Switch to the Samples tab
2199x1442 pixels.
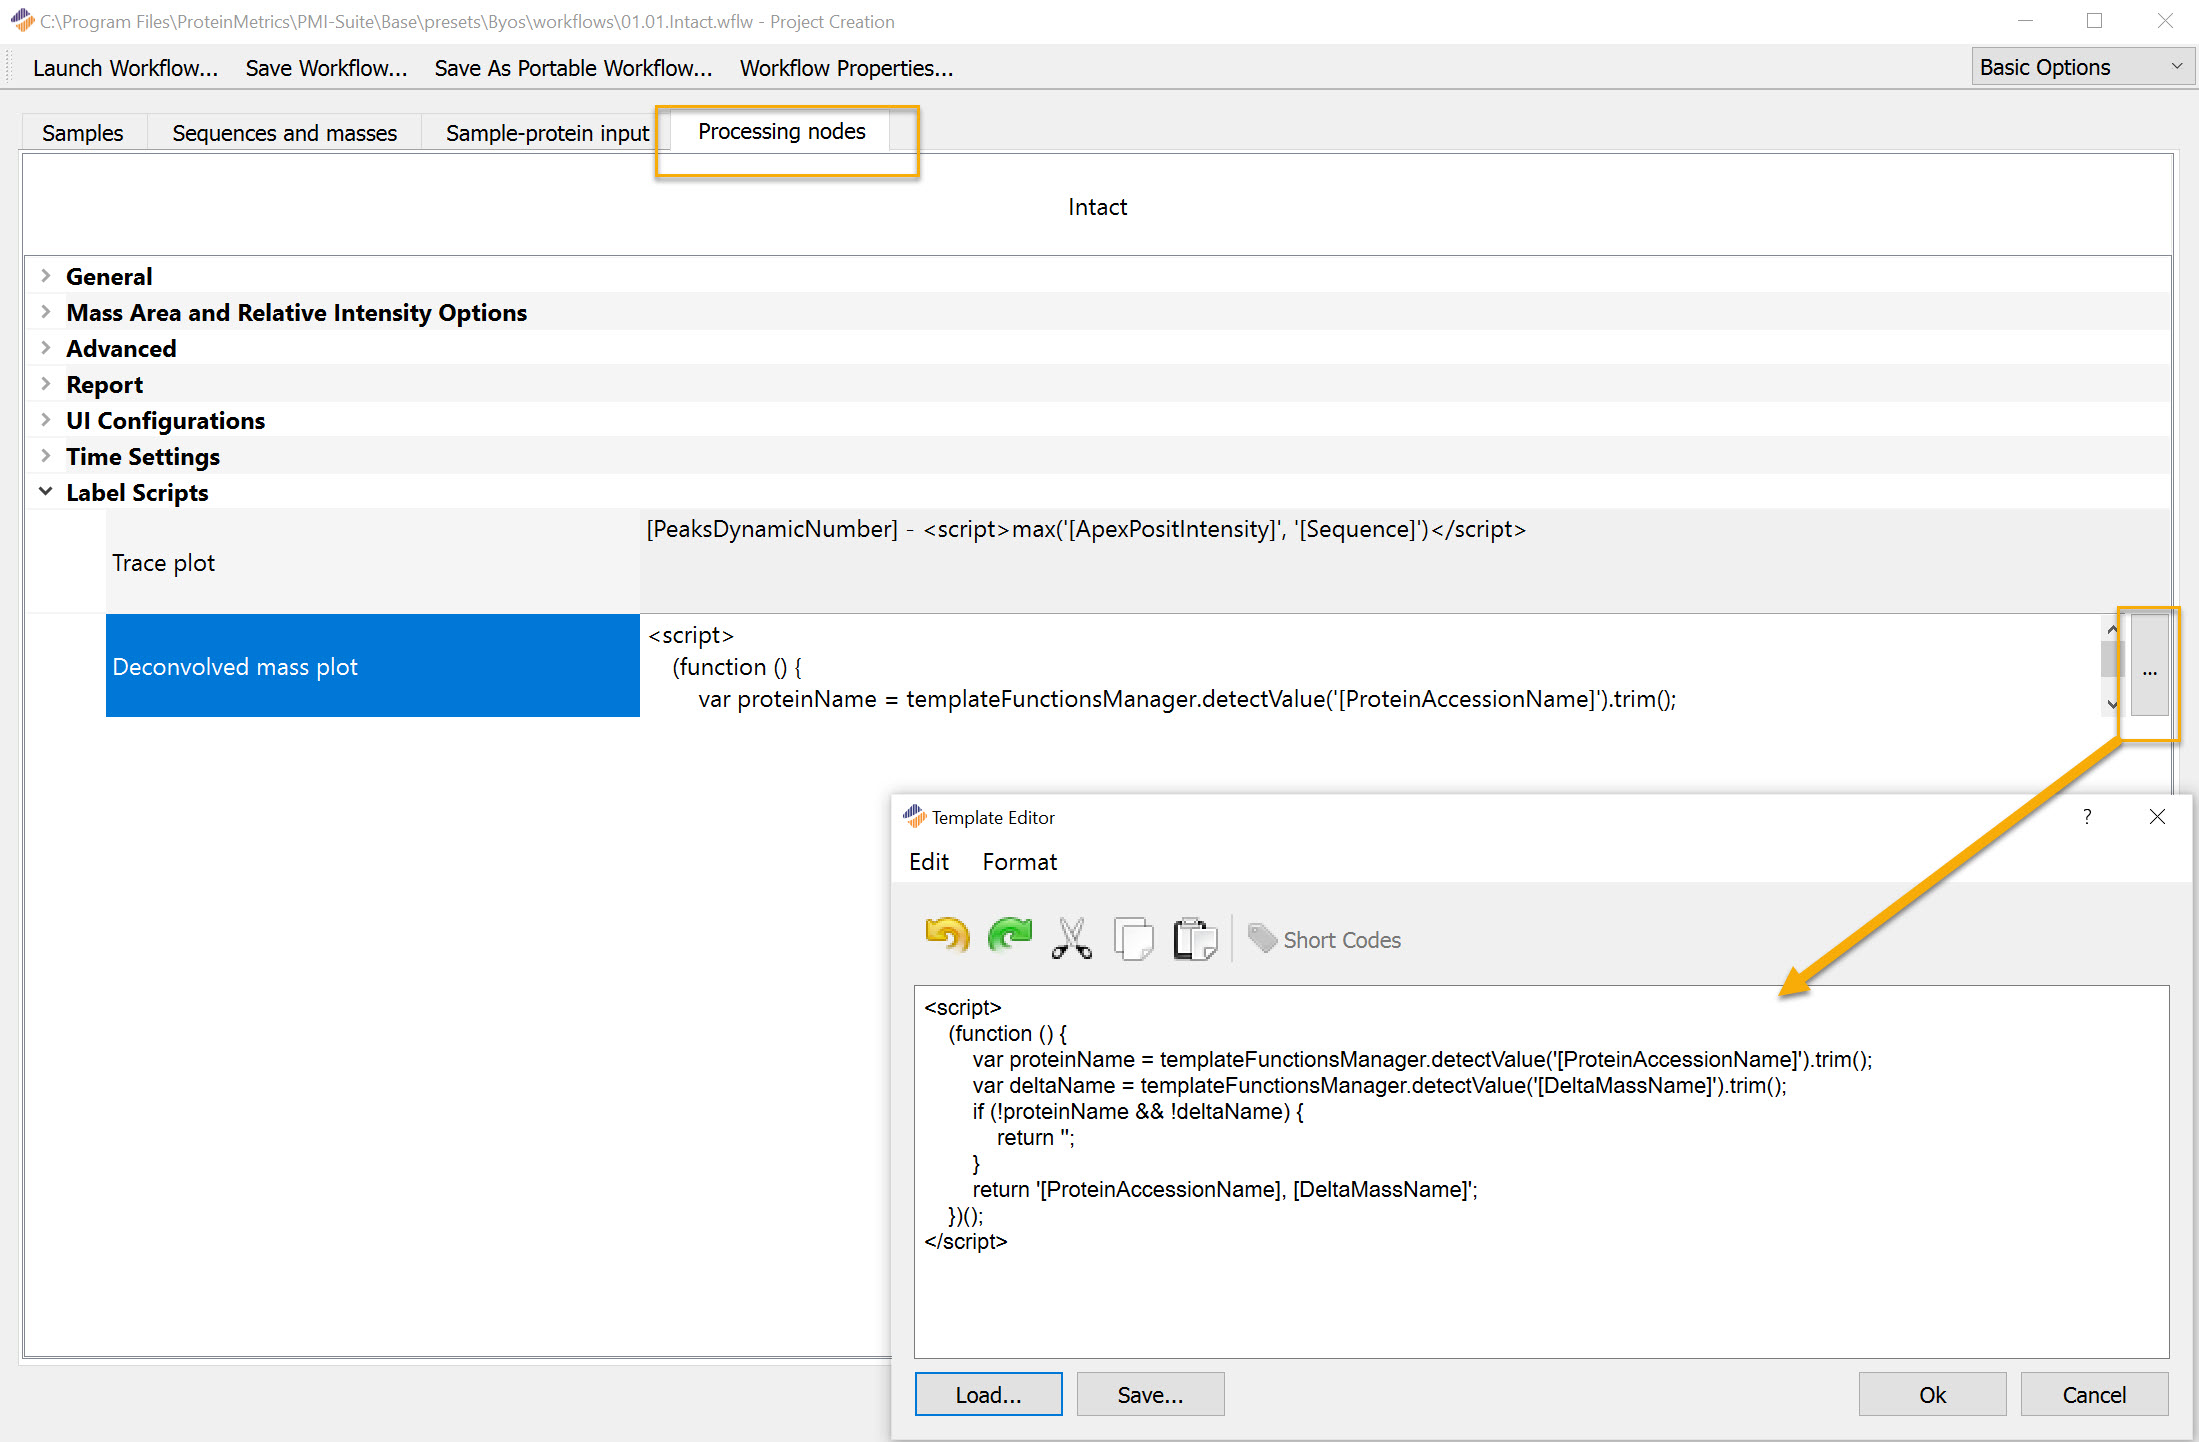(x=83, y=133)
